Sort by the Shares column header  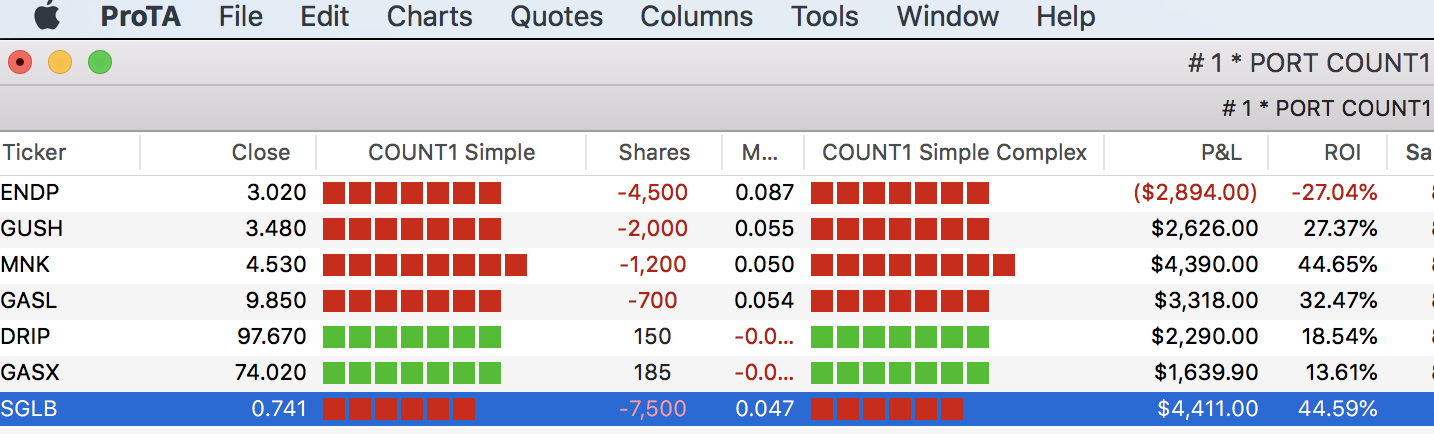(x=654, y=153)
